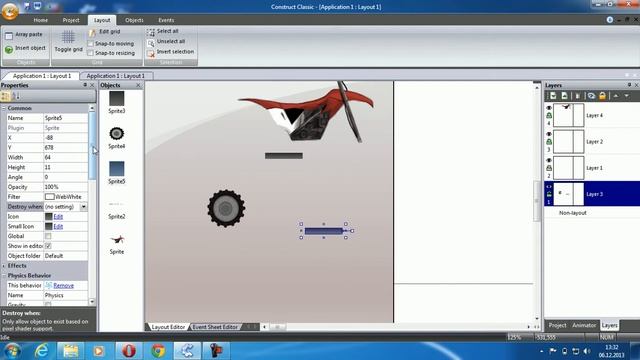This screenshot has width=640, height=360.
Task: Open the Objects ribbon tab
Action: (x=134, y=20)
